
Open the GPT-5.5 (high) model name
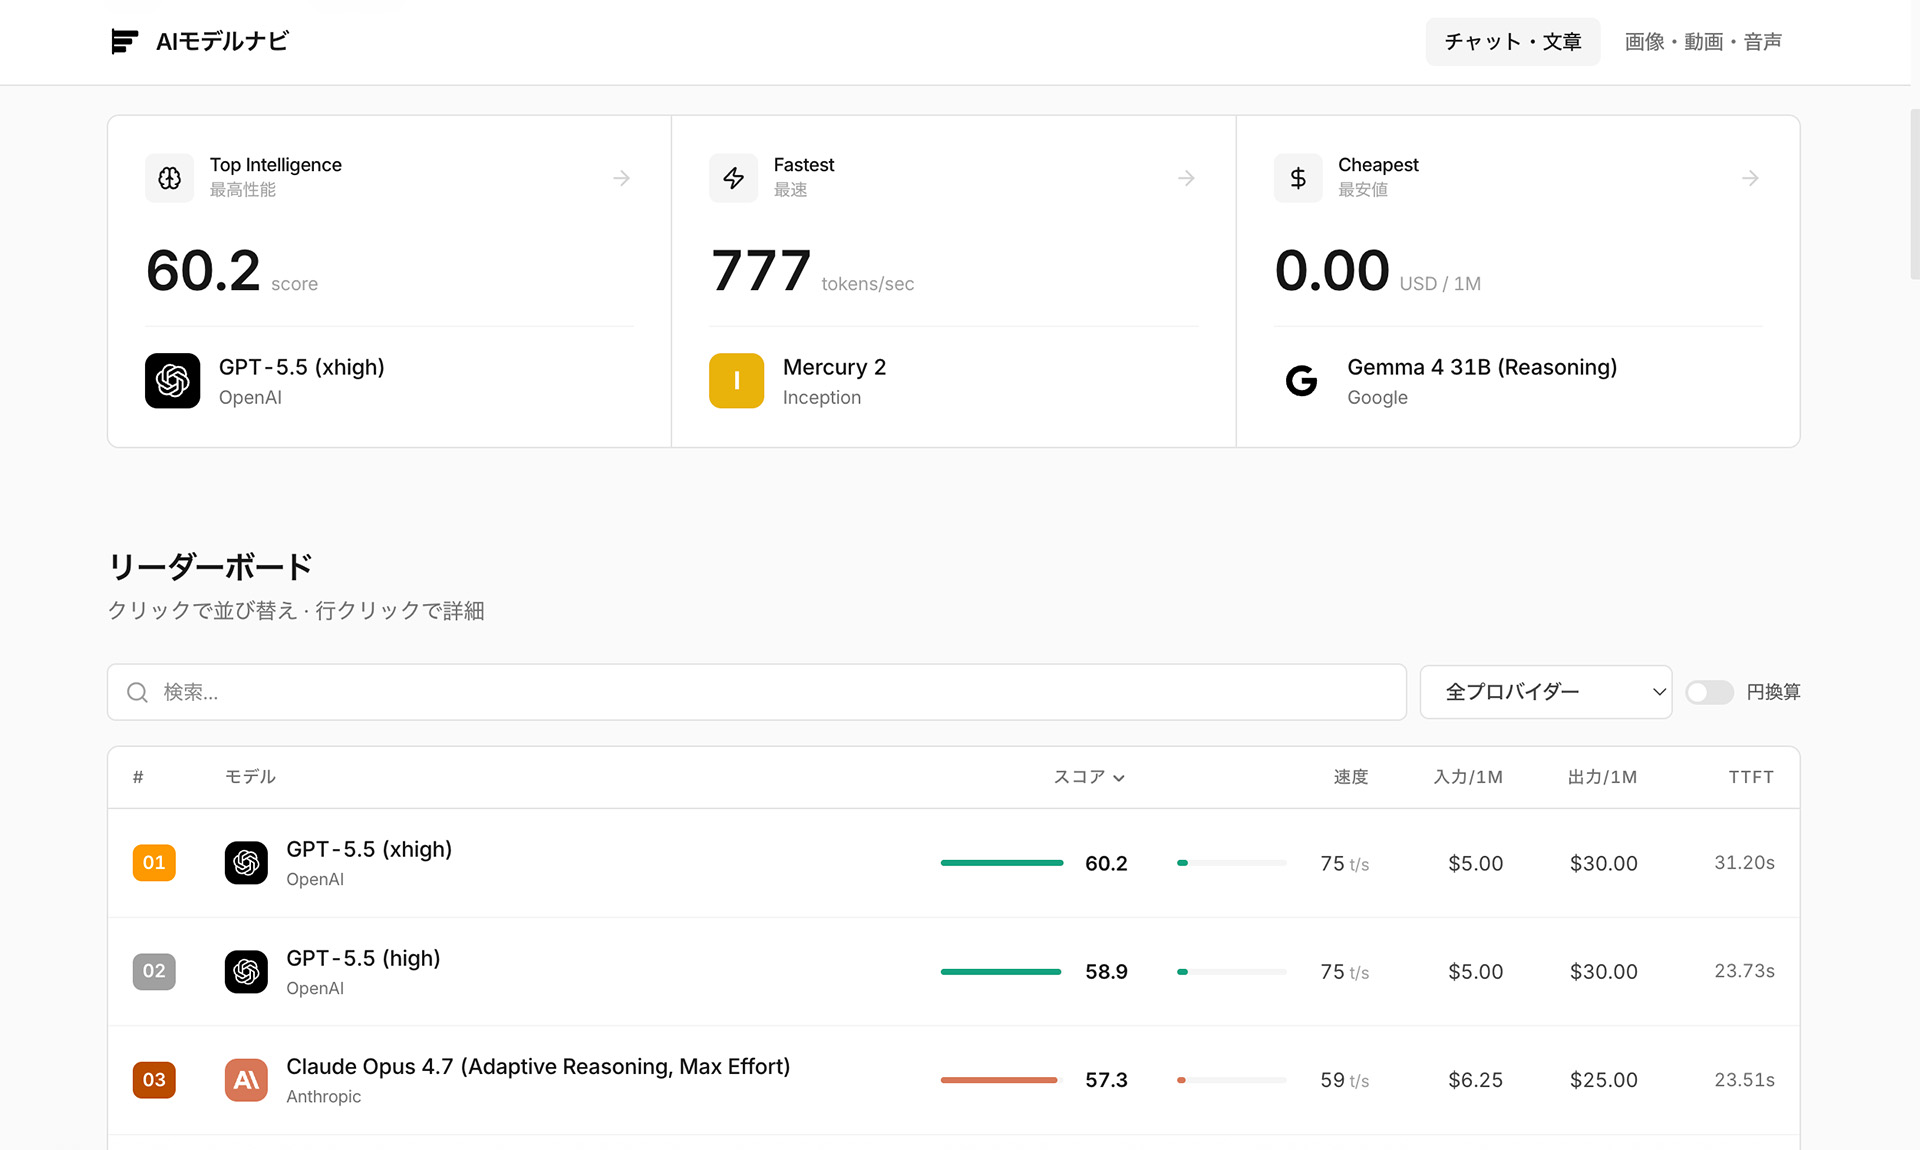coord(363,958)
